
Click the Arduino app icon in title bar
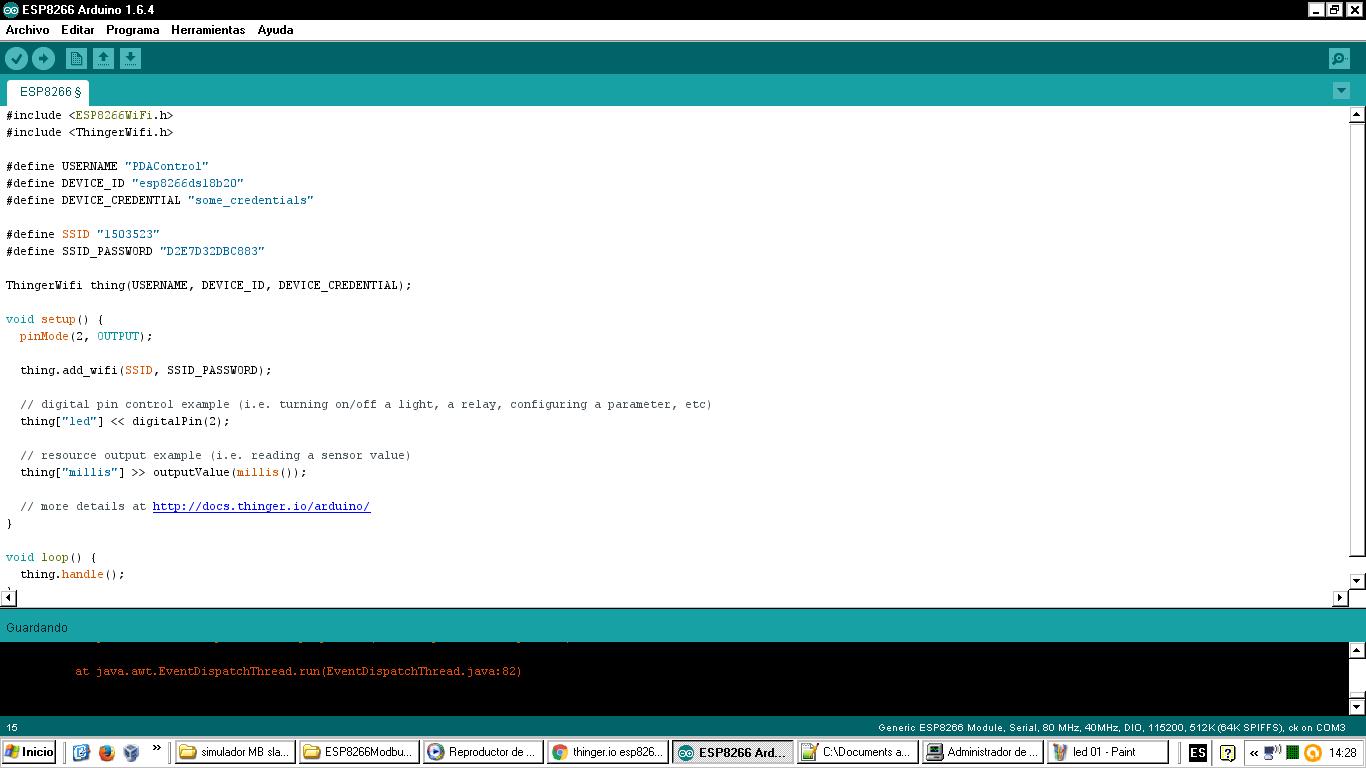pos(12,10)
